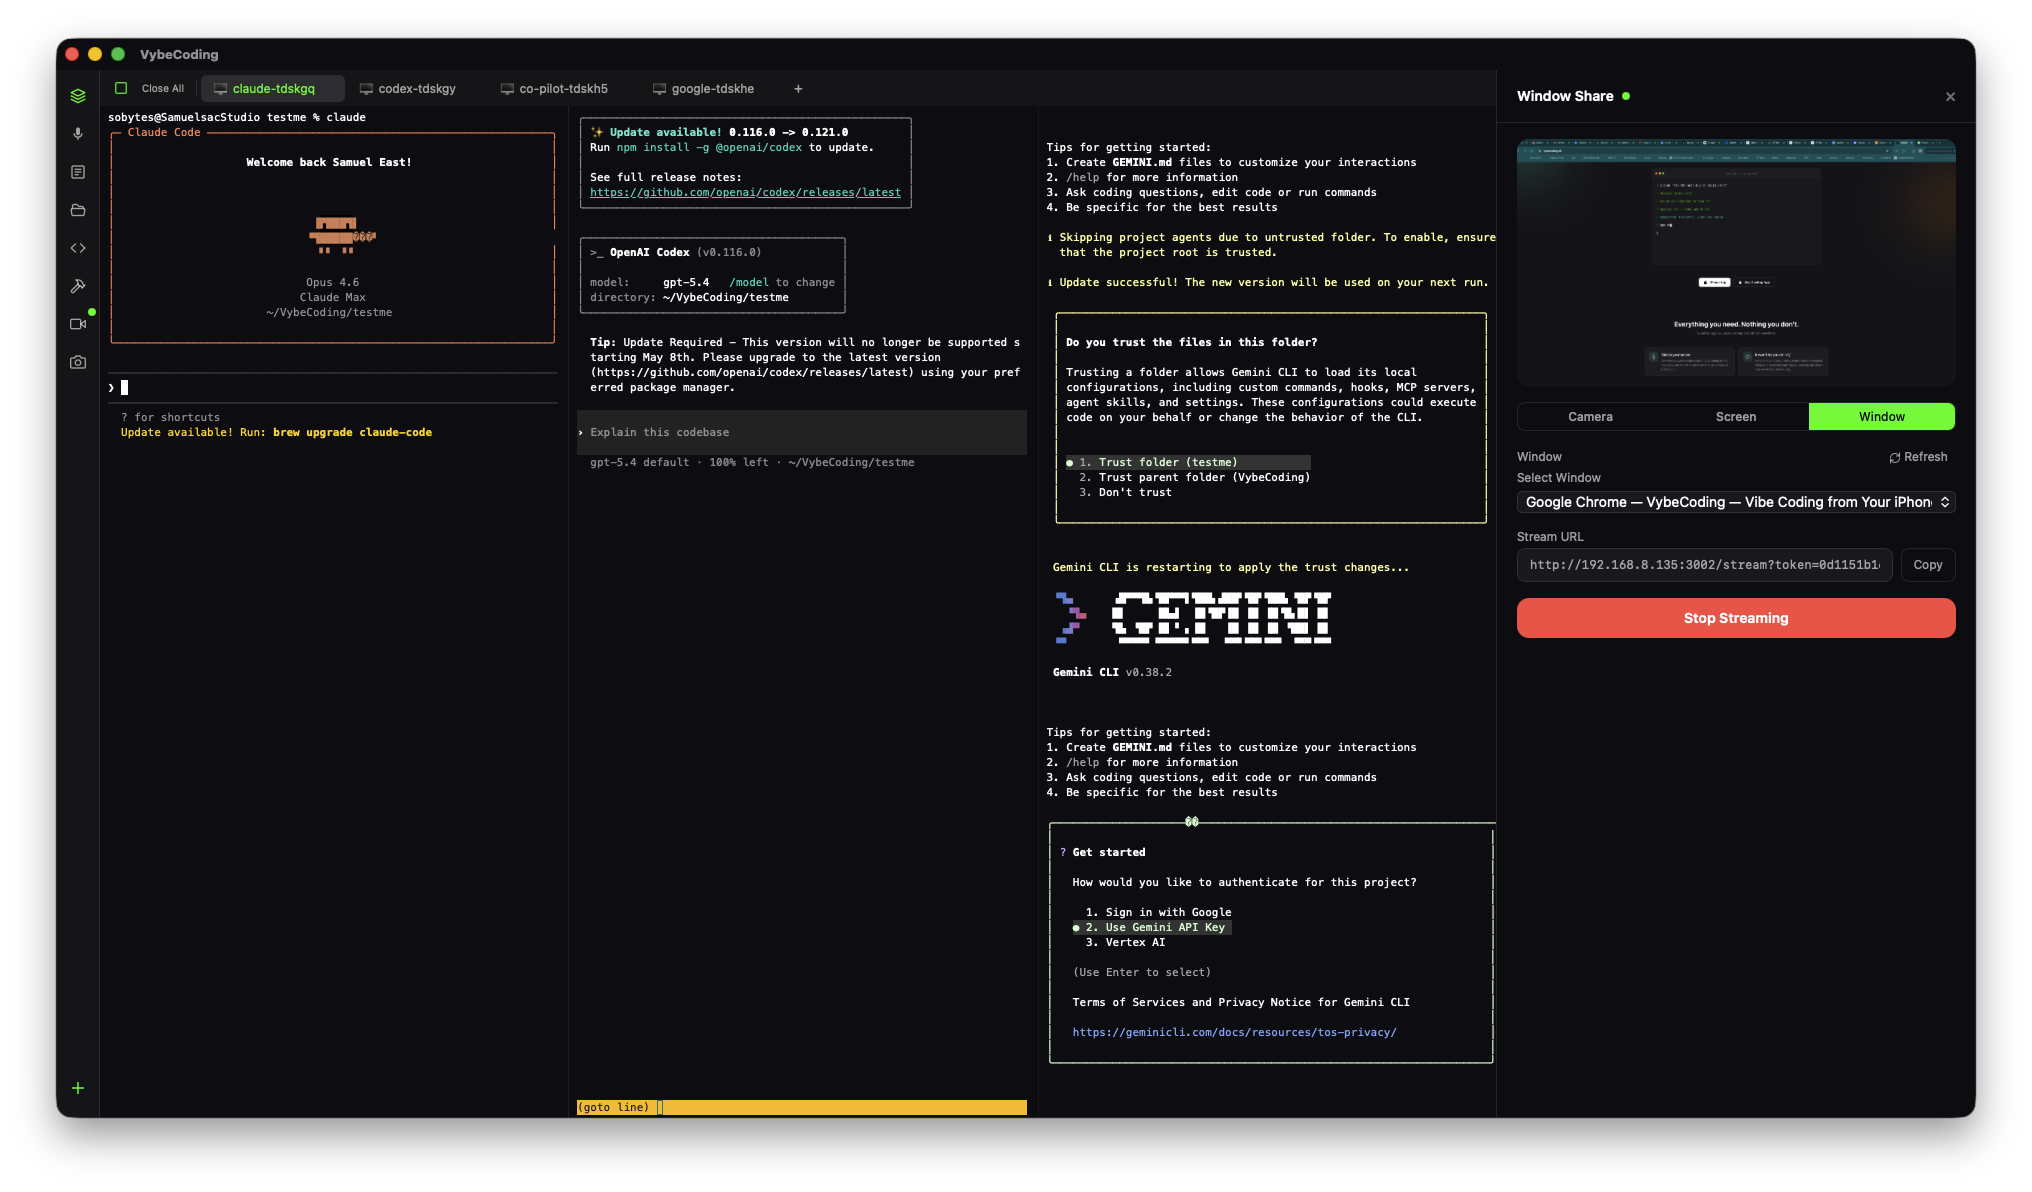Image resolution: width=2032 pixels, height=1192 pixels.
Task: Switch capture mode to Camera
Action: [x=1590, y=416]
